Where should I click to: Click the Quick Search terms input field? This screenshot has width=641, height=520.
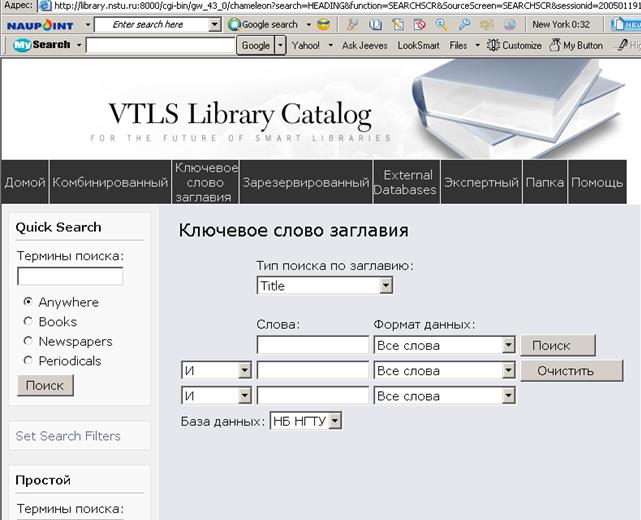pos(70,276)
